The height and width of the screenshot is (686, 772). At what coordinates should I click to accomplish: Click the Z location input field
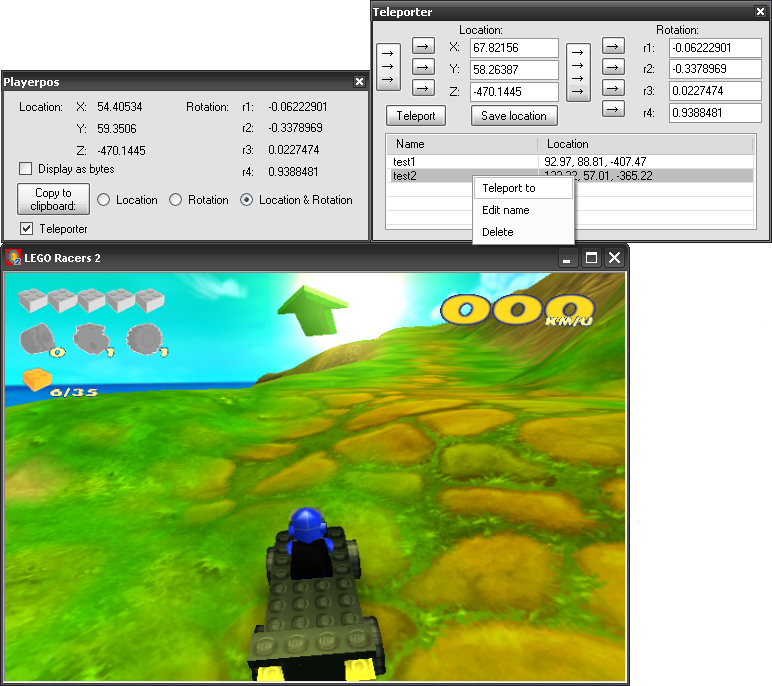click(x=514, y=92)
